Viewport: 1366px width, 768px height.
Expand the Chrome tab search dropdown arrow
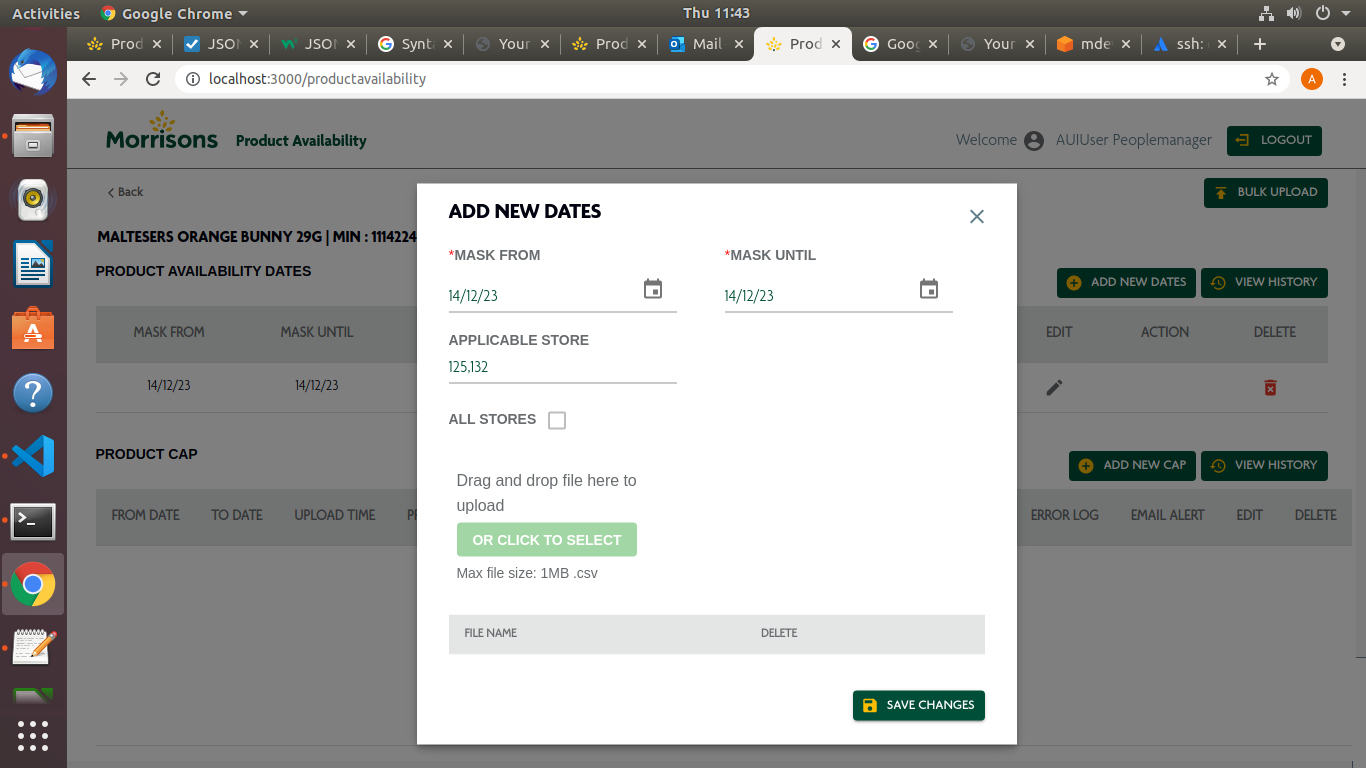pos(1338,44)
